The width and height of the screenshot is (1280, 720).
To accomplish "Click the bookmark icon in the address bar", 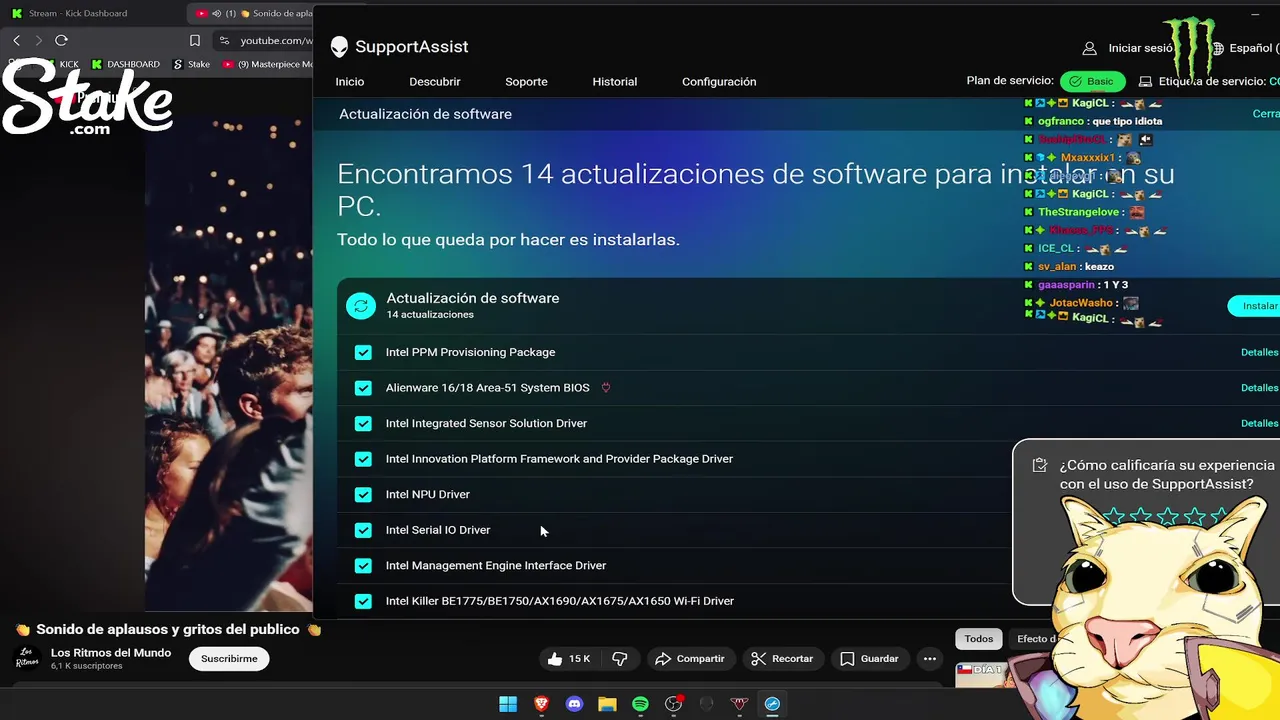I will 195,40.
